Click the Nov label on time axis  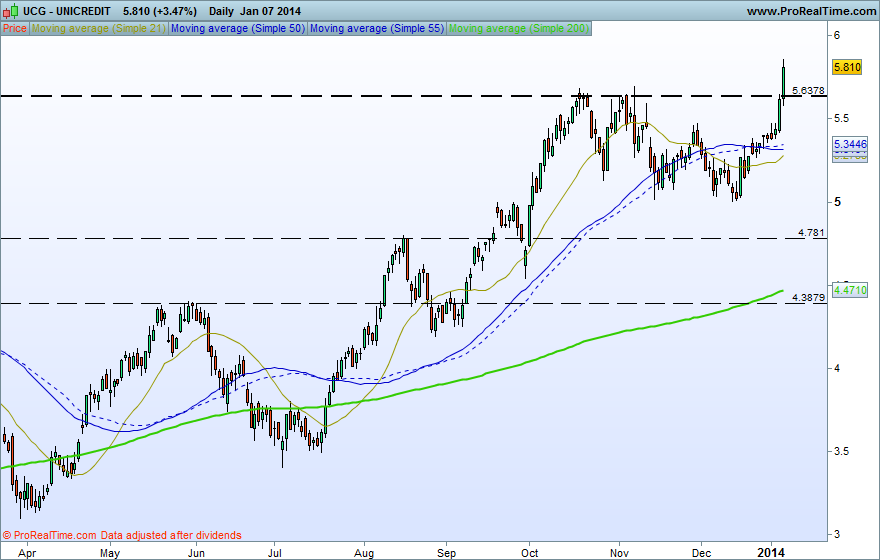(619, 553)
